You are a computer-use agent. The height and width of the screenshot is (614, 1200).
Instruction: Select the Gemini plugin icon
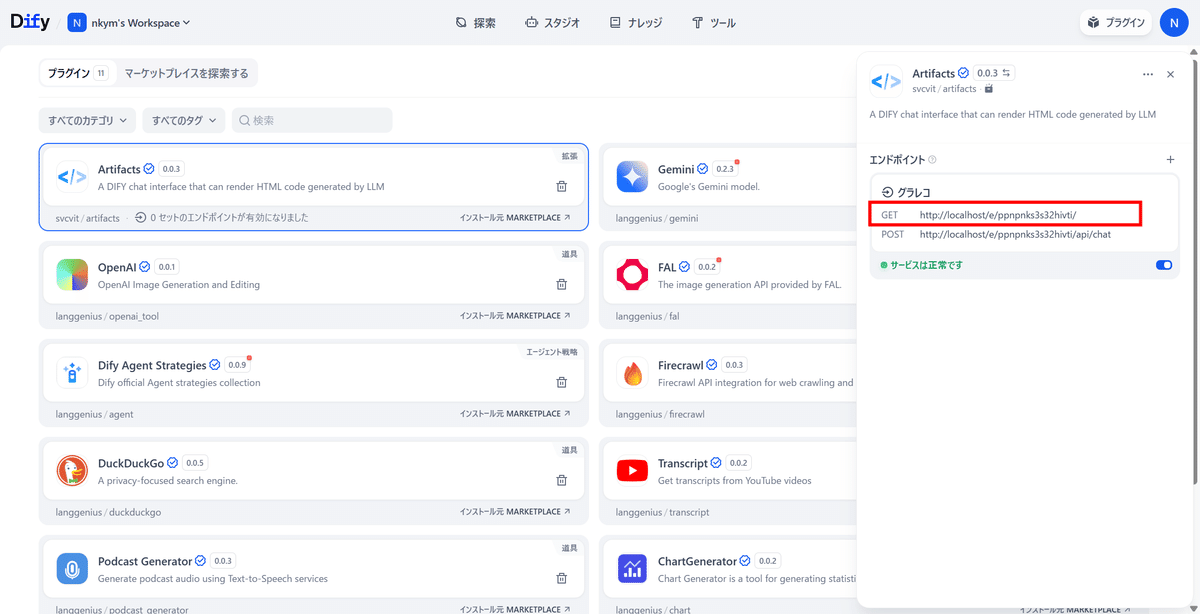click(x=631, y=176)
